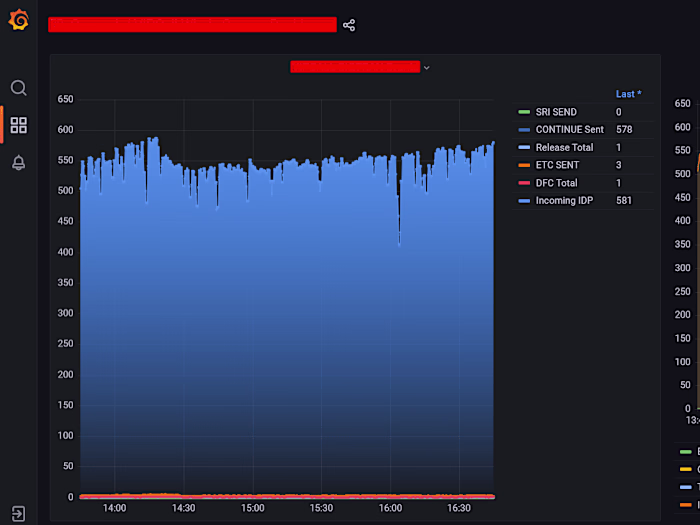700x525 pixels.
Task: Click the redacted dashboard title bar
Action: 192,25
